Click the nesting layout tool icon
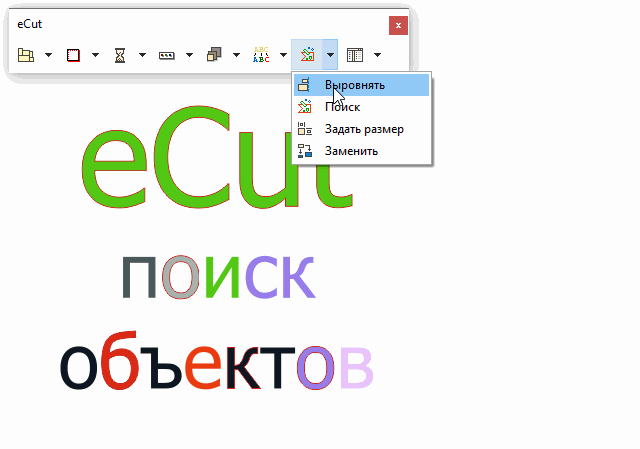 [x=26, y=55]
